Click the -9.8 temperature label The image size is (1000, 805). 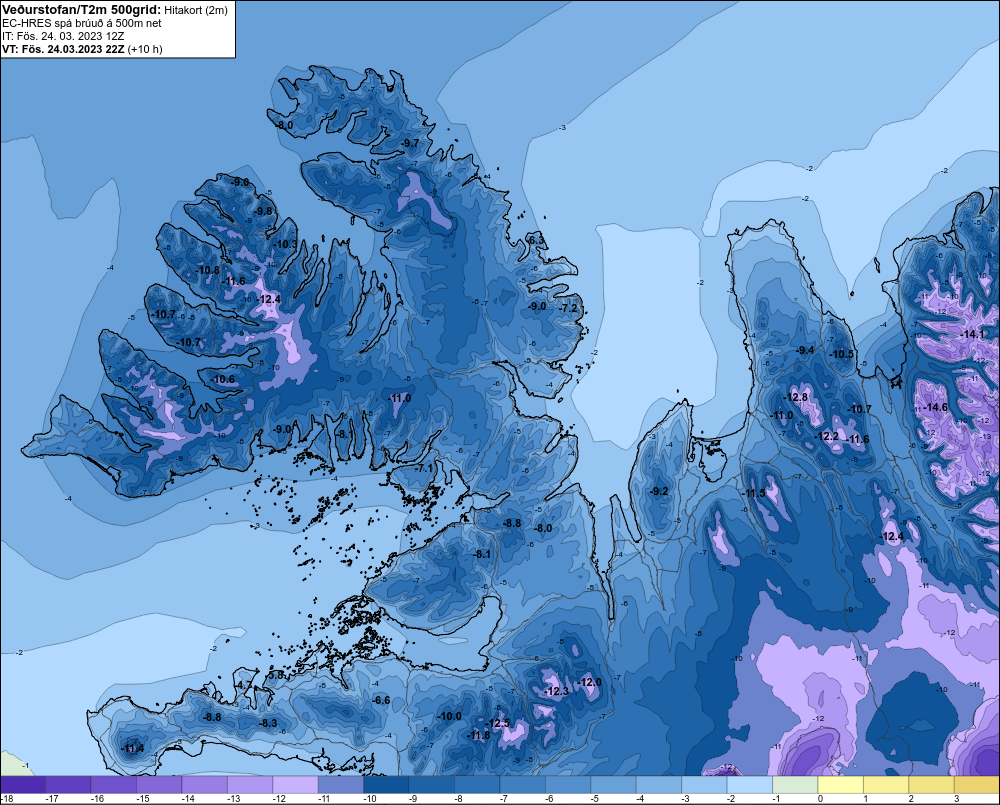[263, 211]
